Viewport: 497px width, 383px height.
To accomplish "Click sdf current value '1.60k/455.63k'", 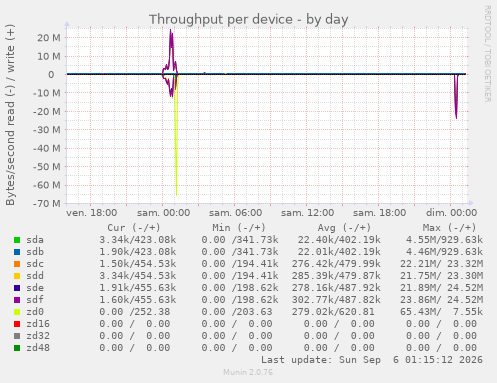I will (138, 300).
